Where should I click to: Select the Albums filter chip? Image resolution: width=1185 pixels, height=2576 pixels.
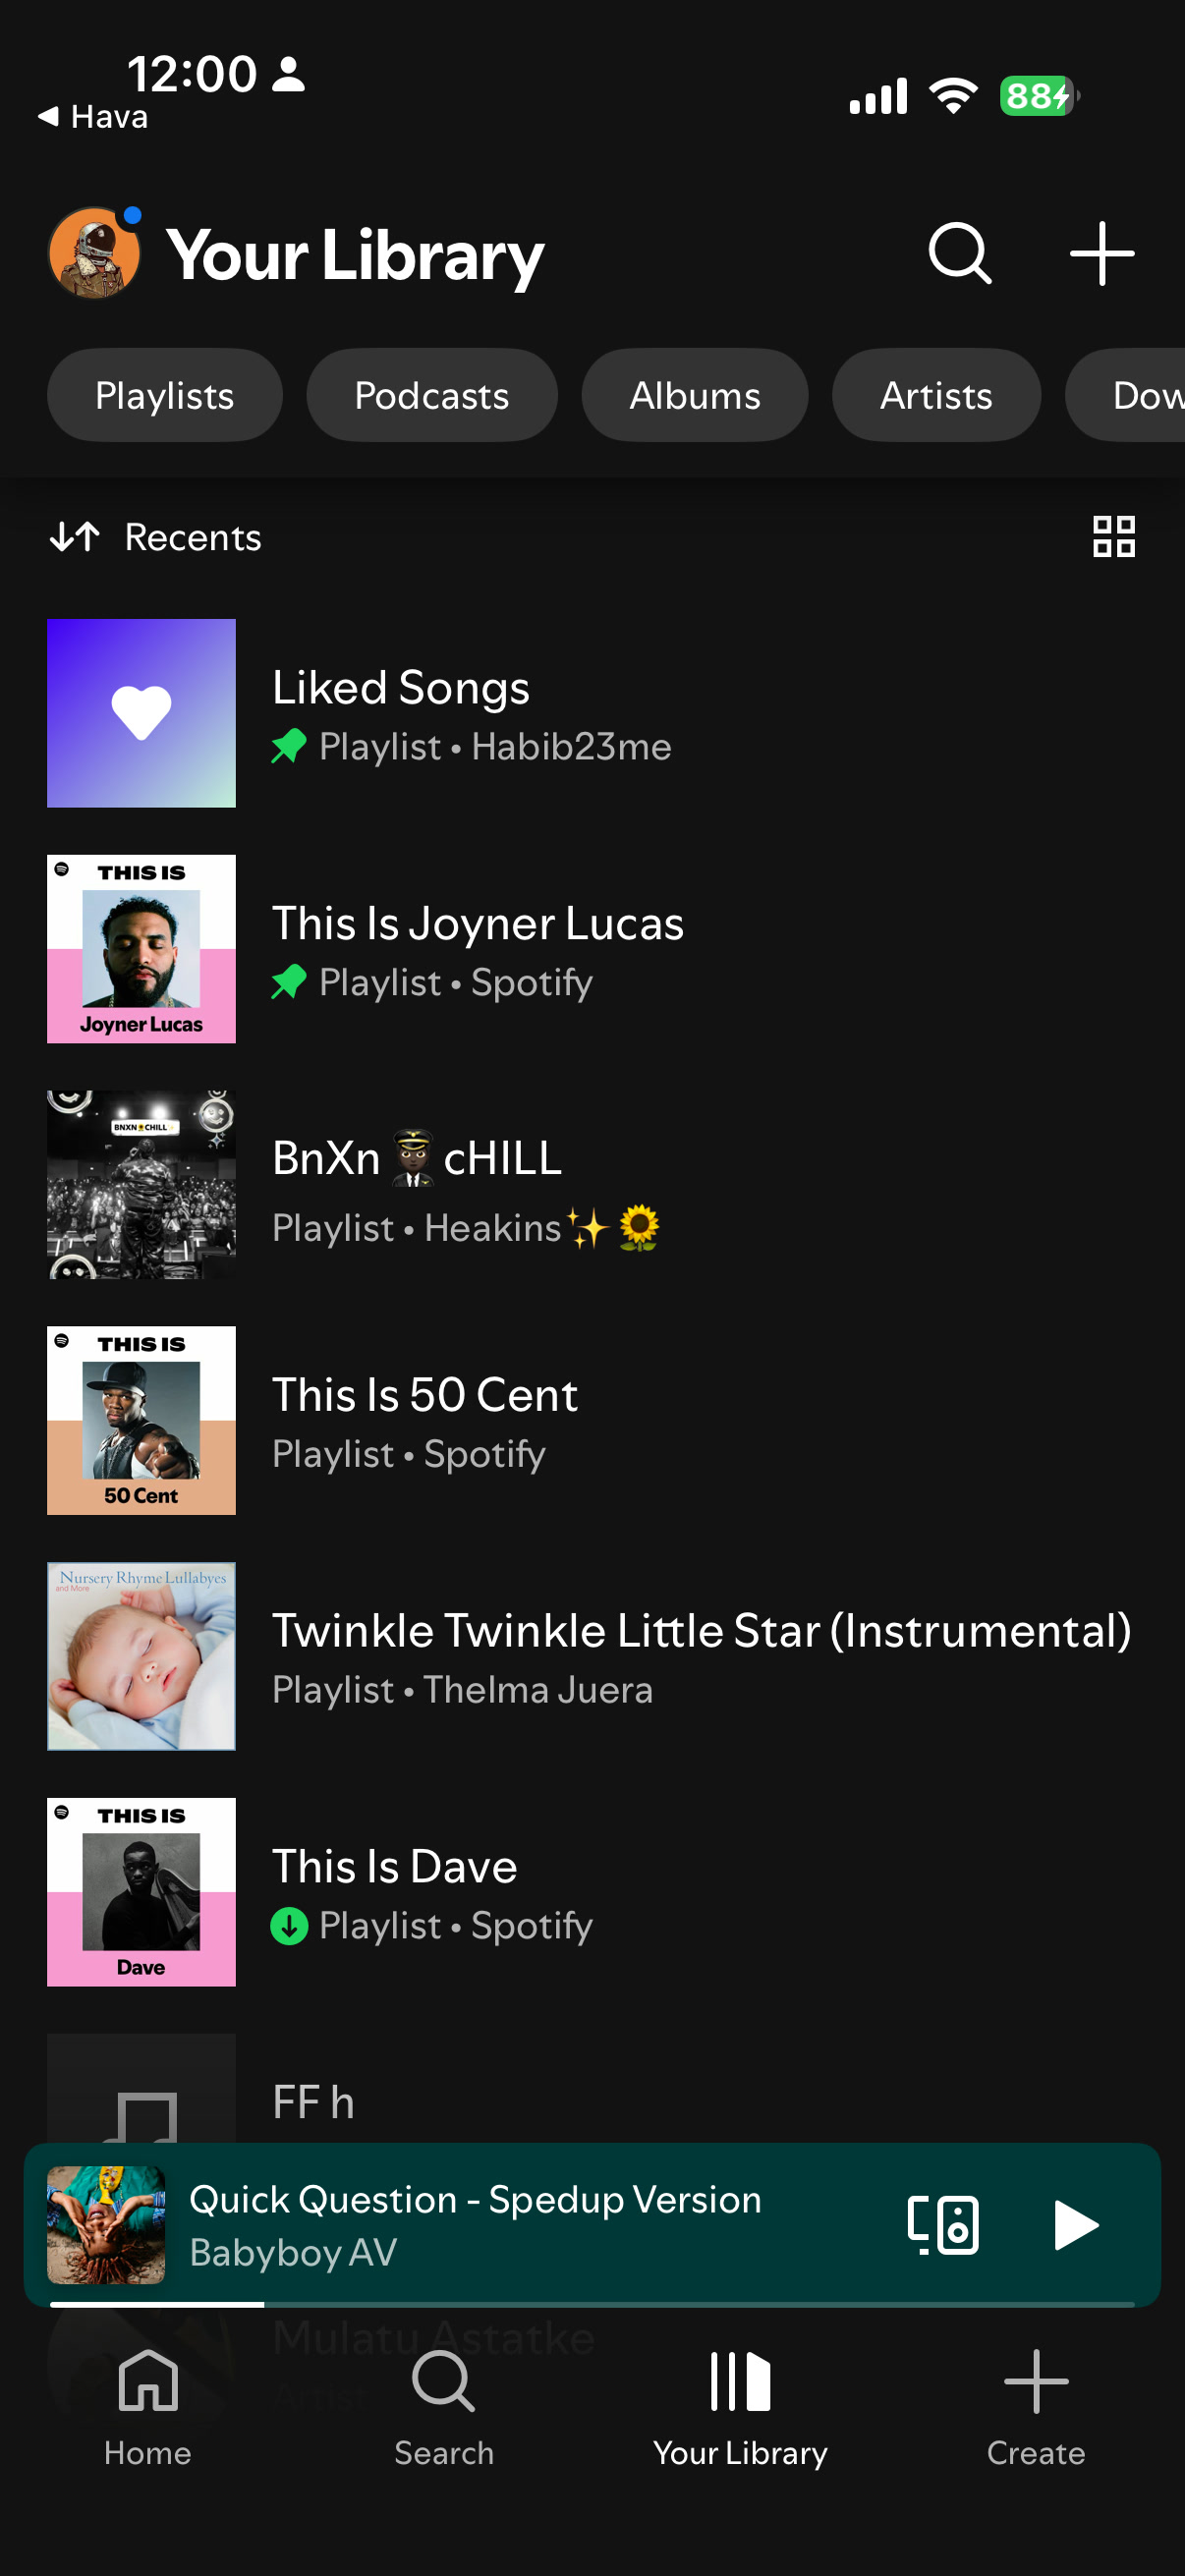pyautogui.click(x=694, y=395)
